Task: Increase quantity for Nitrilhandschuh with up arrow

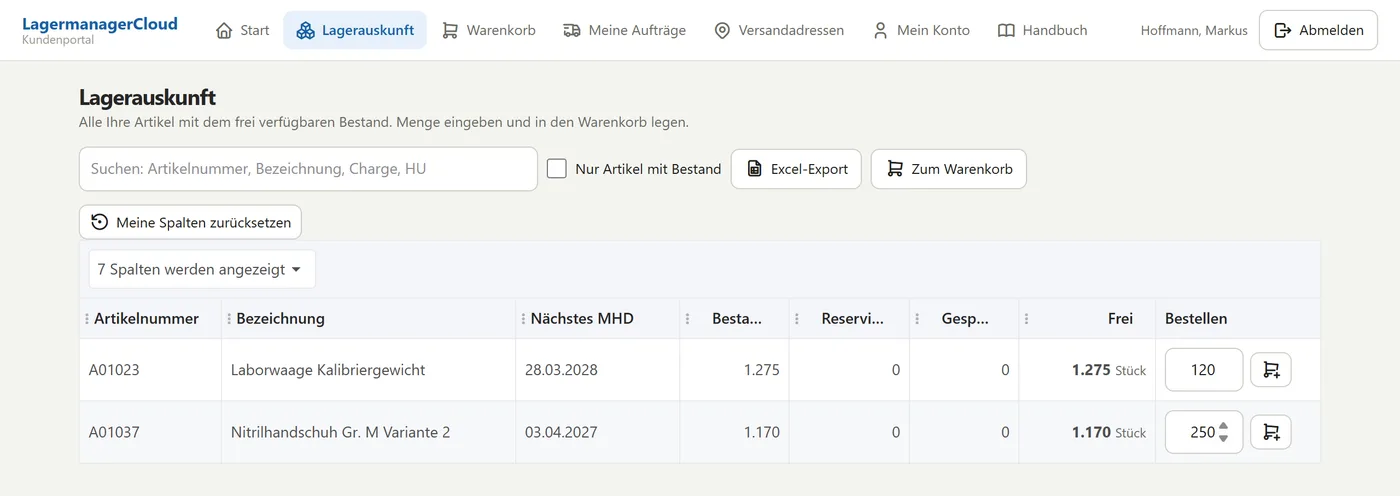Action: (1224, 426)
